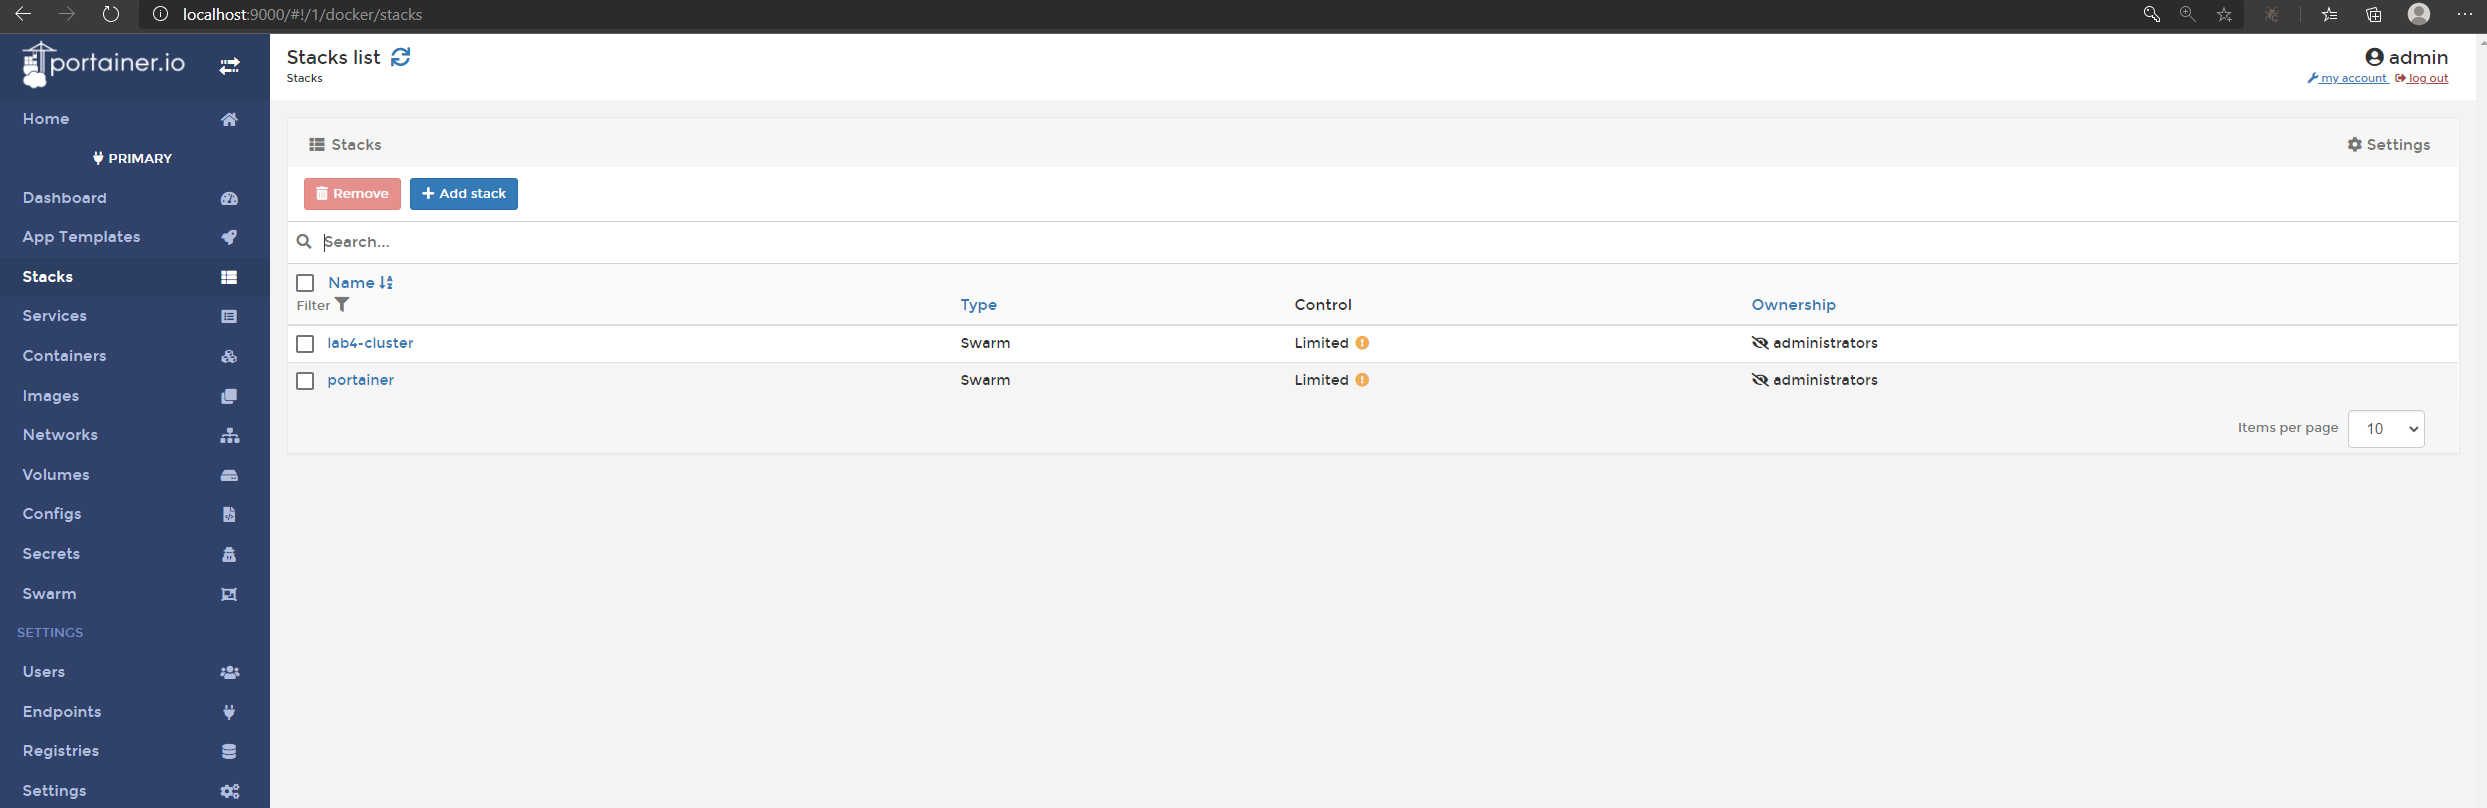
Task: Click the Home house icon in sidebar
Action: pyautogui.click(x=229, y=119)
